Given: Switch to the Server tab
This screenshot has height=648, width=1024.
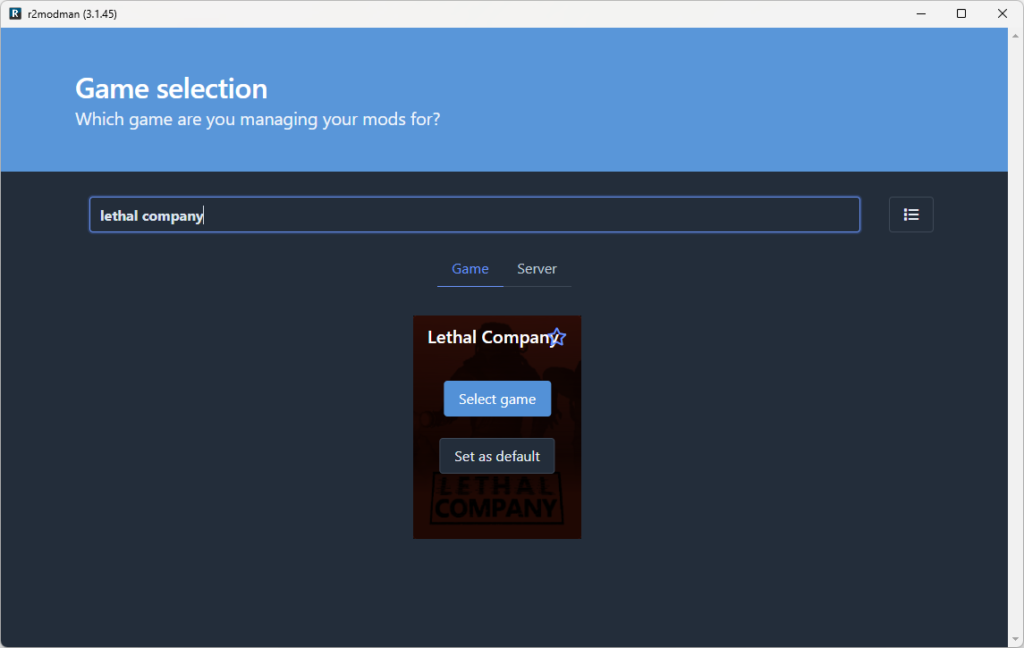Looking at the screenshot, I should click(537, 269).
